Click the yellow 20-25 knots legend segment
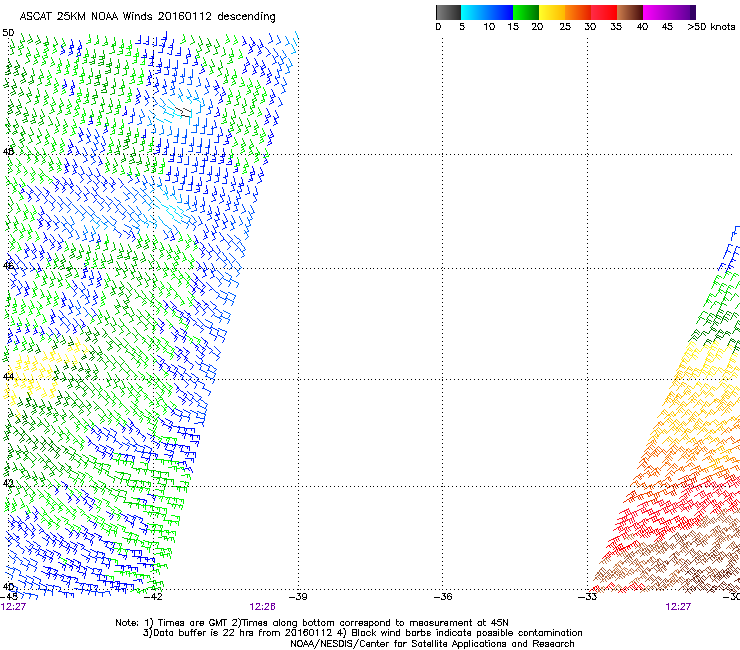Screen dimensions: 740x650 point(552,12)
